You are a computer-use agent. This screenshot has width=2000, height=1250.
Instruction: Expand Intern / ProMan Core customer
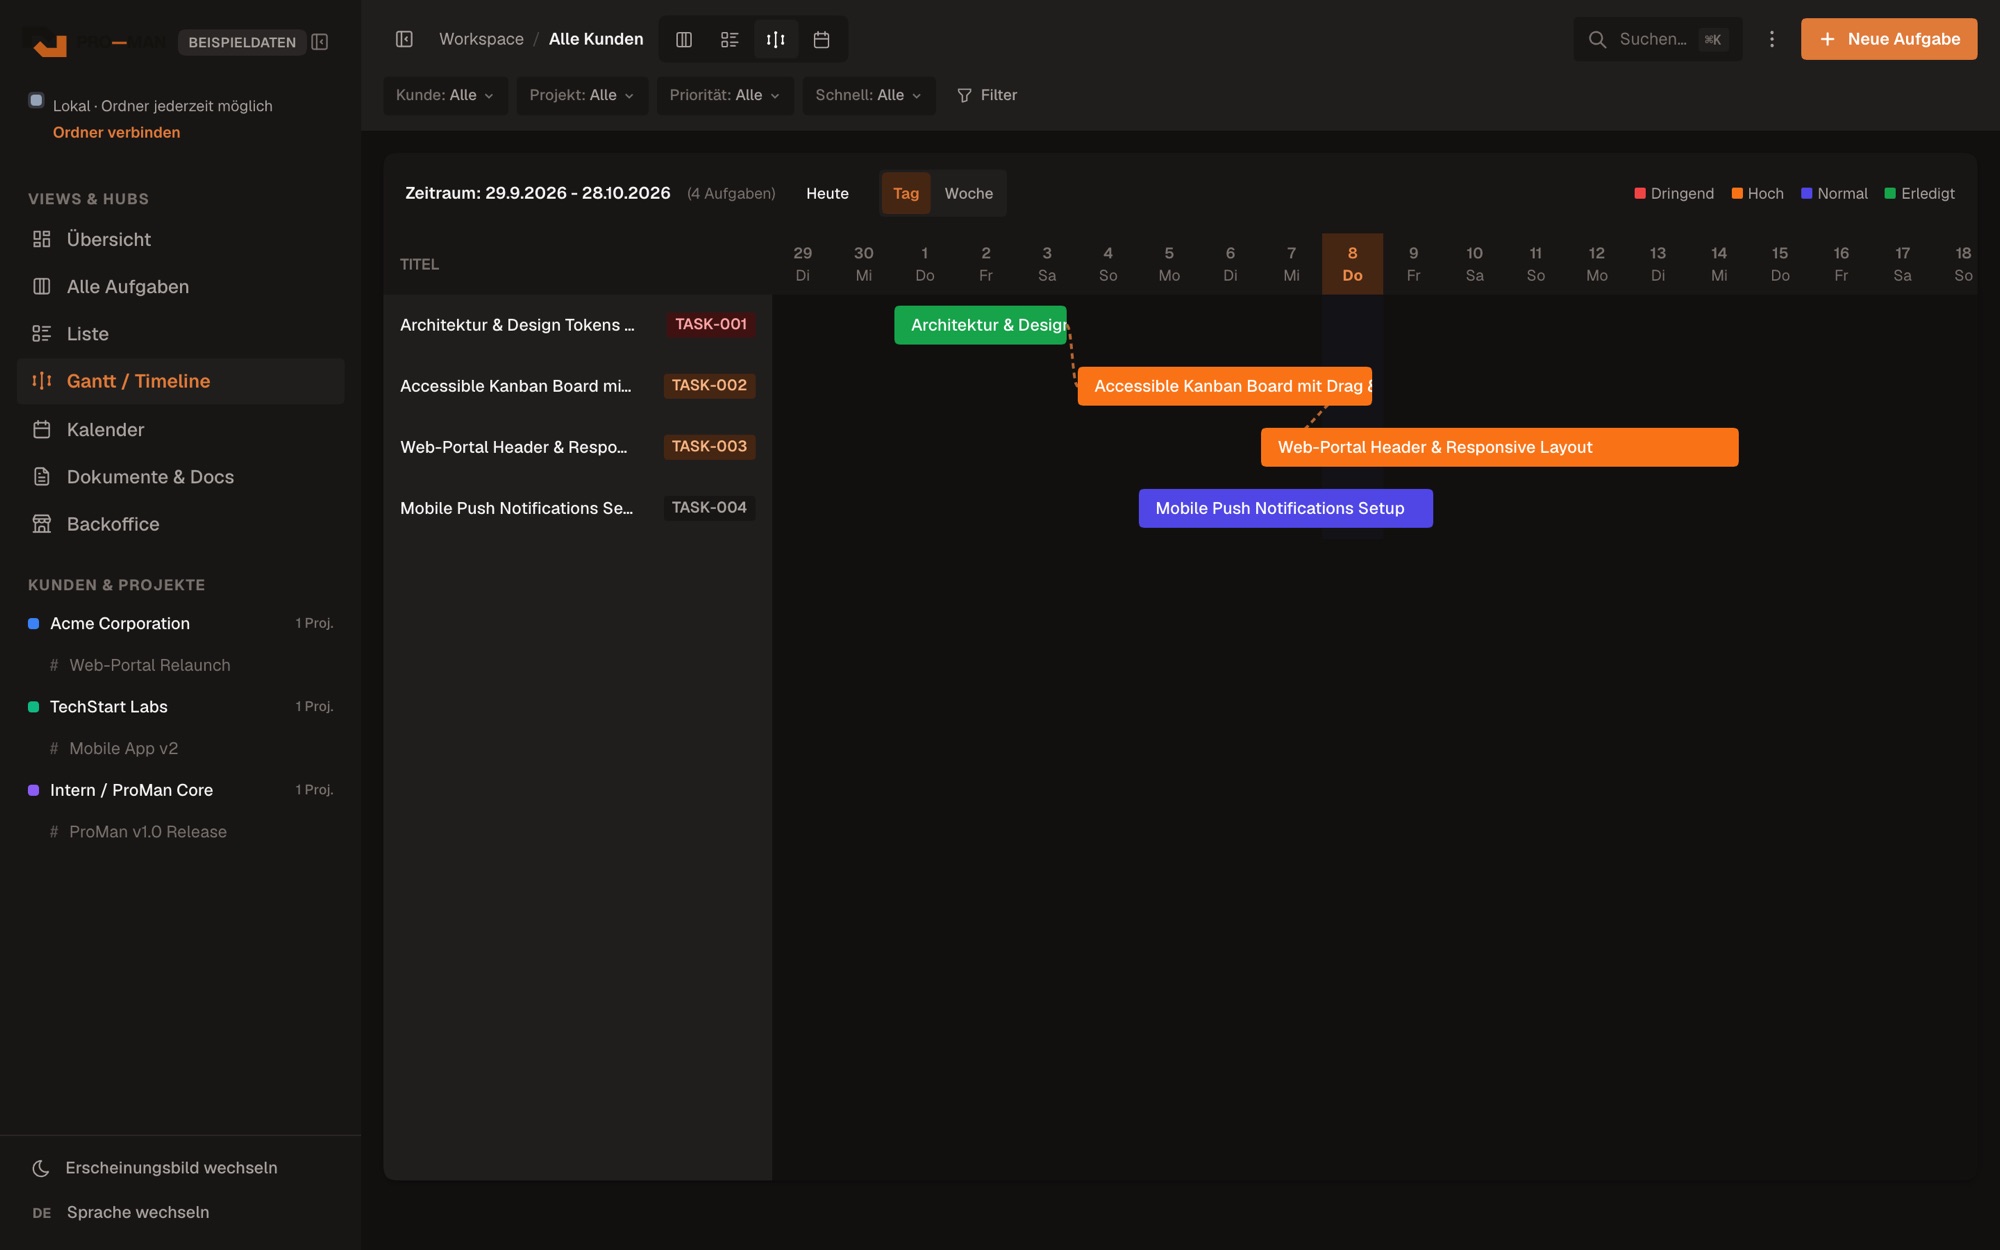pos(181,790)
